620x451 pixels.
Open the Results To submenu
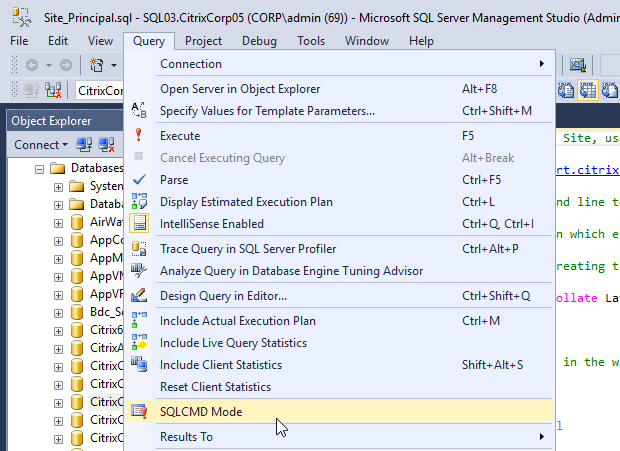[339, 437]
